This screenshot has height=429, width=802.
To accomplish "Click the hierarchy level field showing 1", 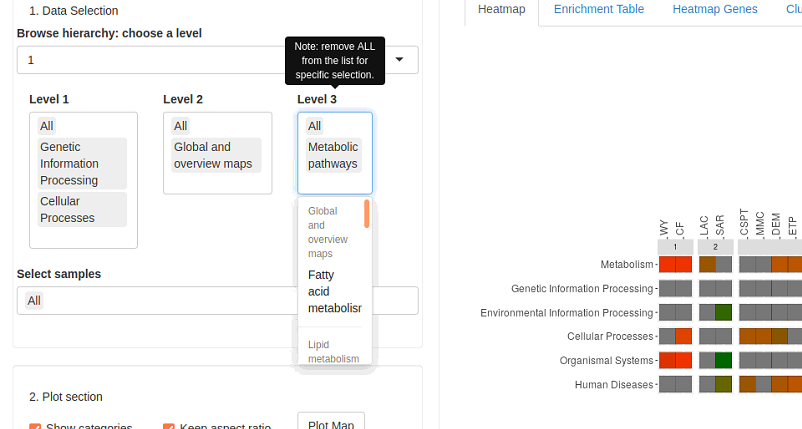I will point(217,60).
